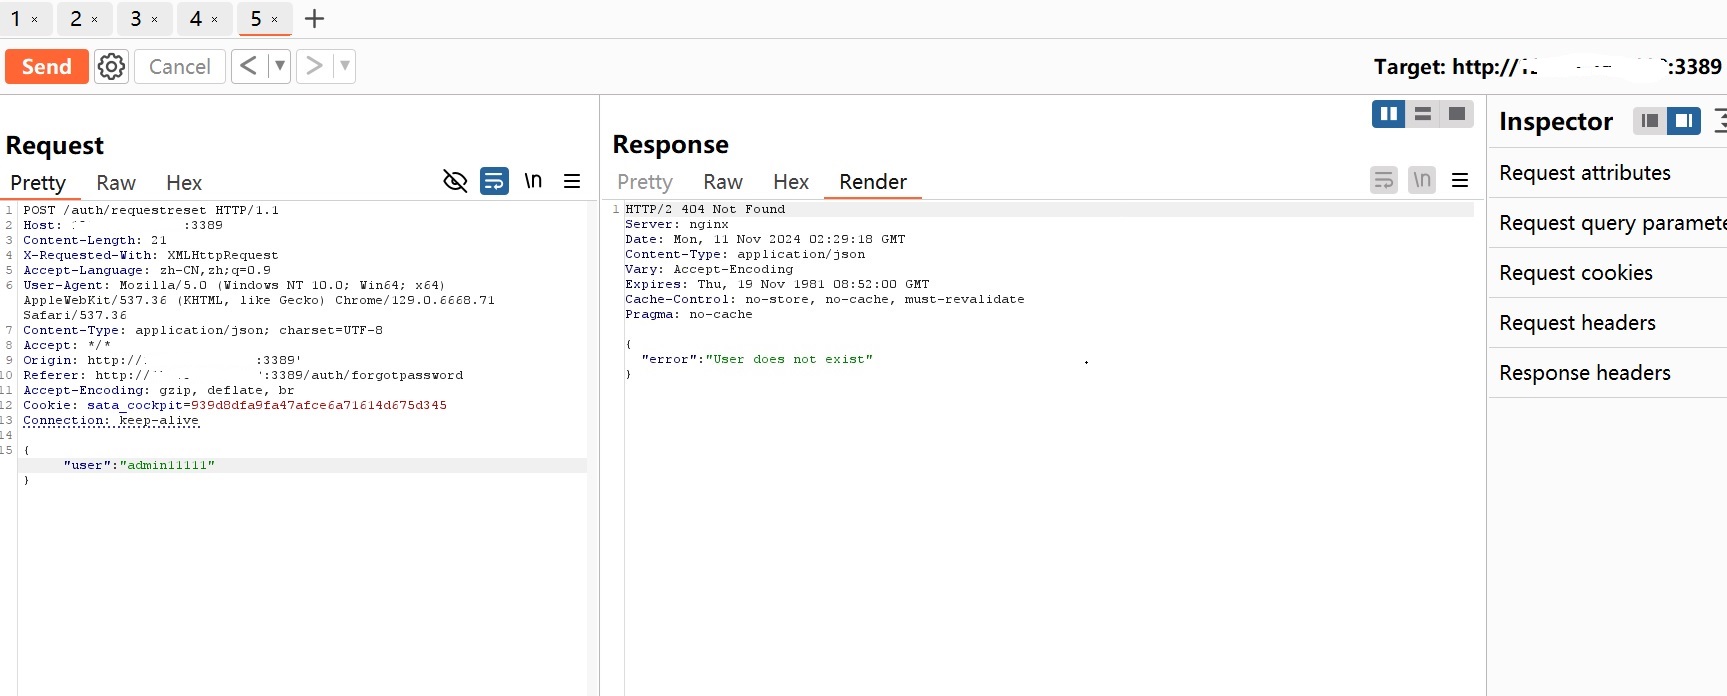The width and height of the screenshot is (1727, 696).
Task: Switch to the Hex response tab
Action: 790,182
